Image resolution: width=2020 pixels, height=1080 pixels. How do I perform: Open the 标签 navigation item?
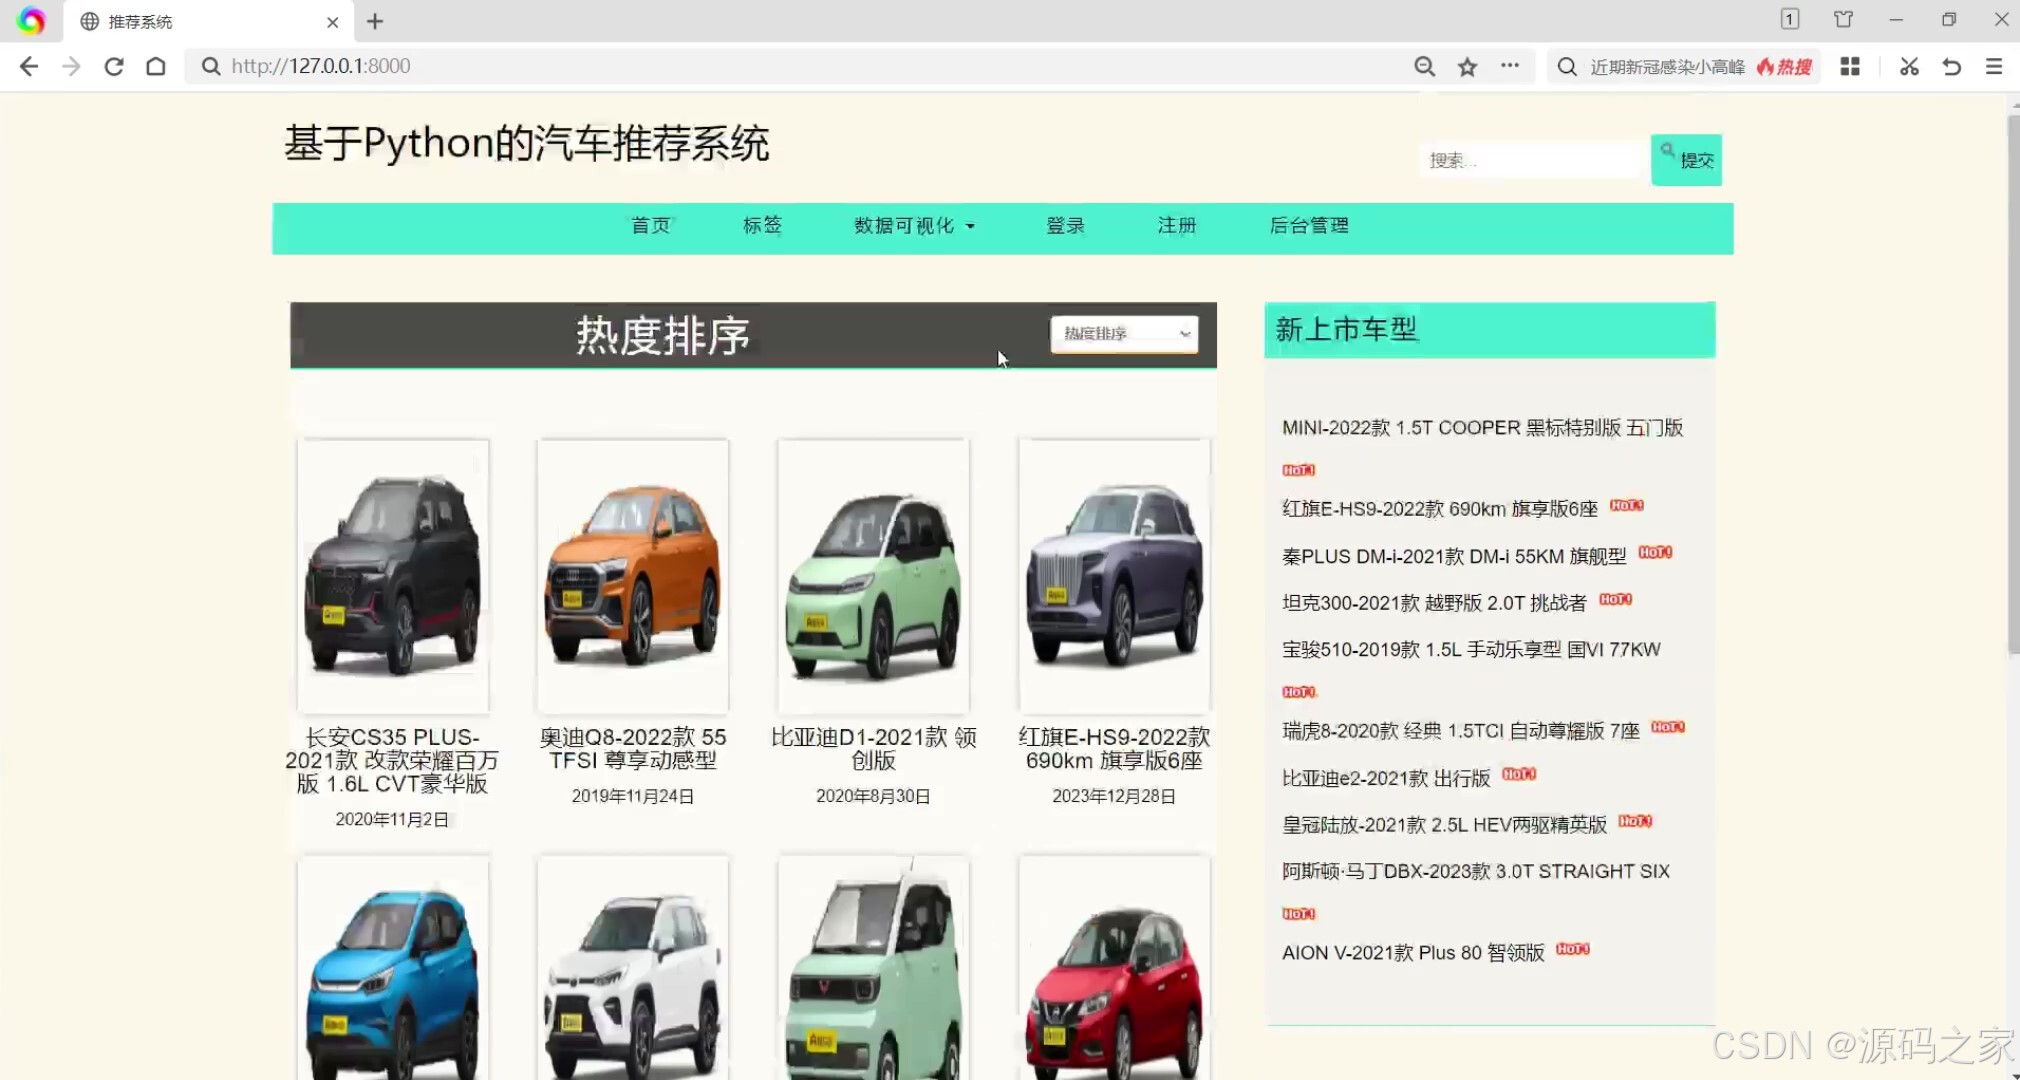(762, 226)
